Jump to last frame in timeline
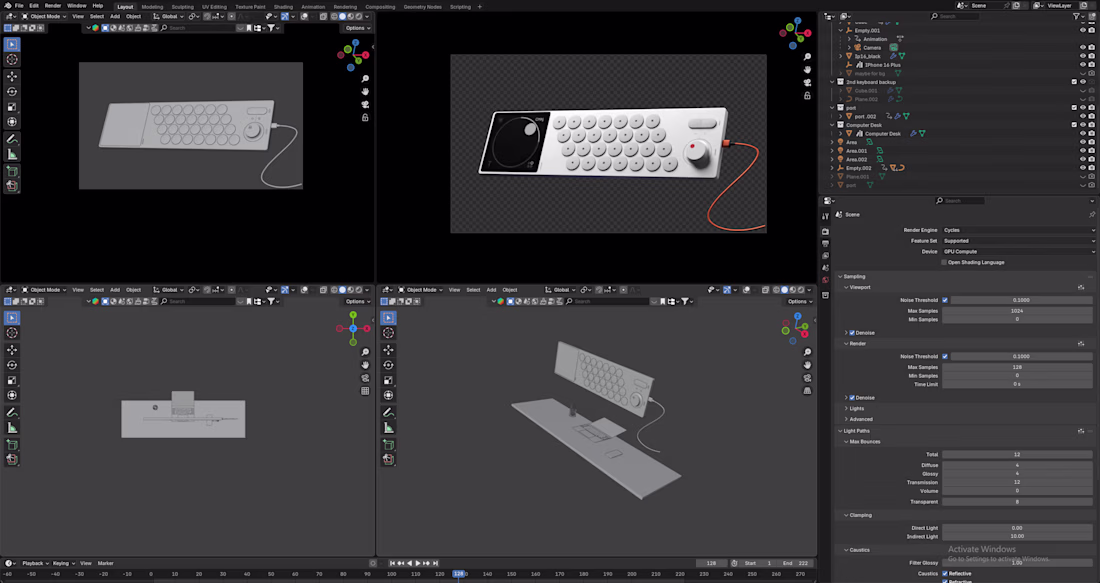Image resolution: width=1100 pixels, height=583 pixels. tap(436, 563)
